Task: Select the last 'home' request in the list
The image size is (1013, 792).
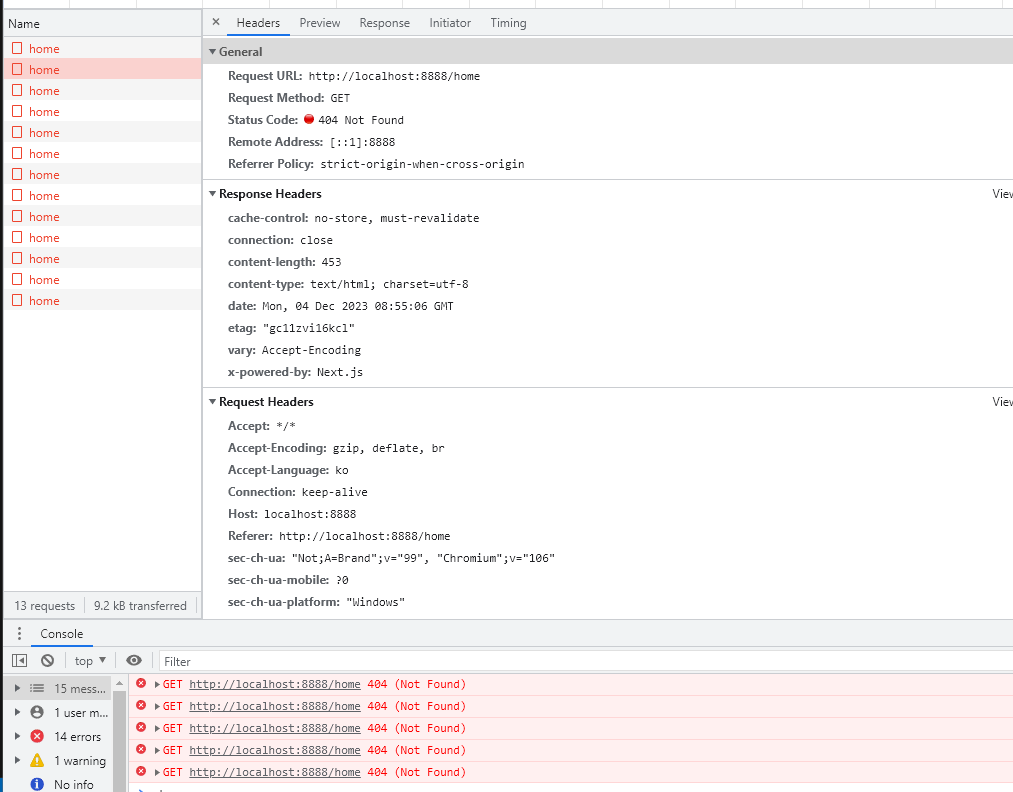Action: pyautogui.click(x=103, y=300)
